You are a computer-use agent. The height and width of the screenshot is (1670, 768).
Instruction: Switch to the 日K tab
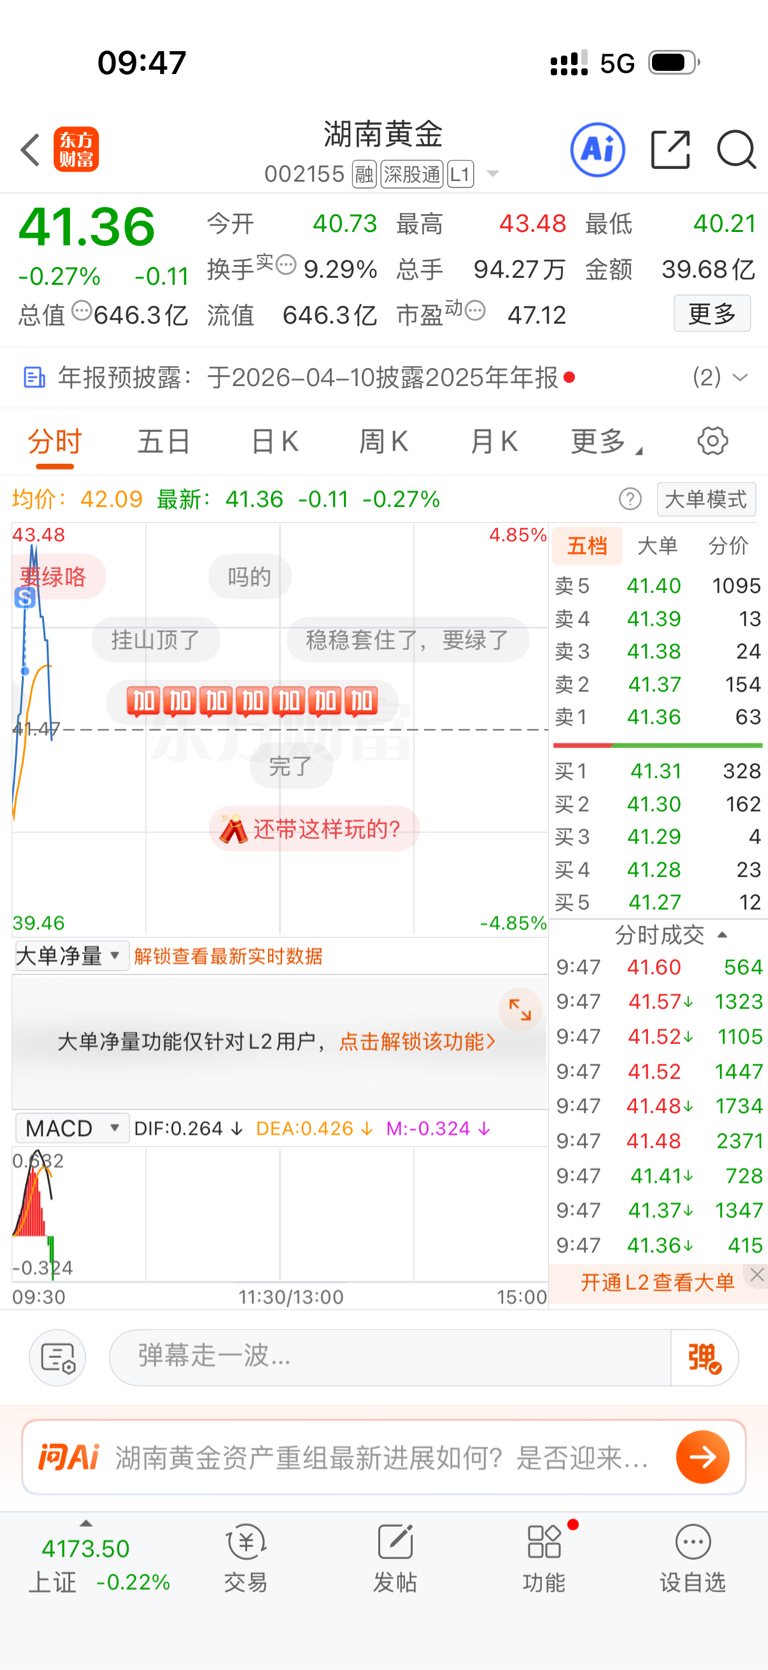(x=274, y=441)
